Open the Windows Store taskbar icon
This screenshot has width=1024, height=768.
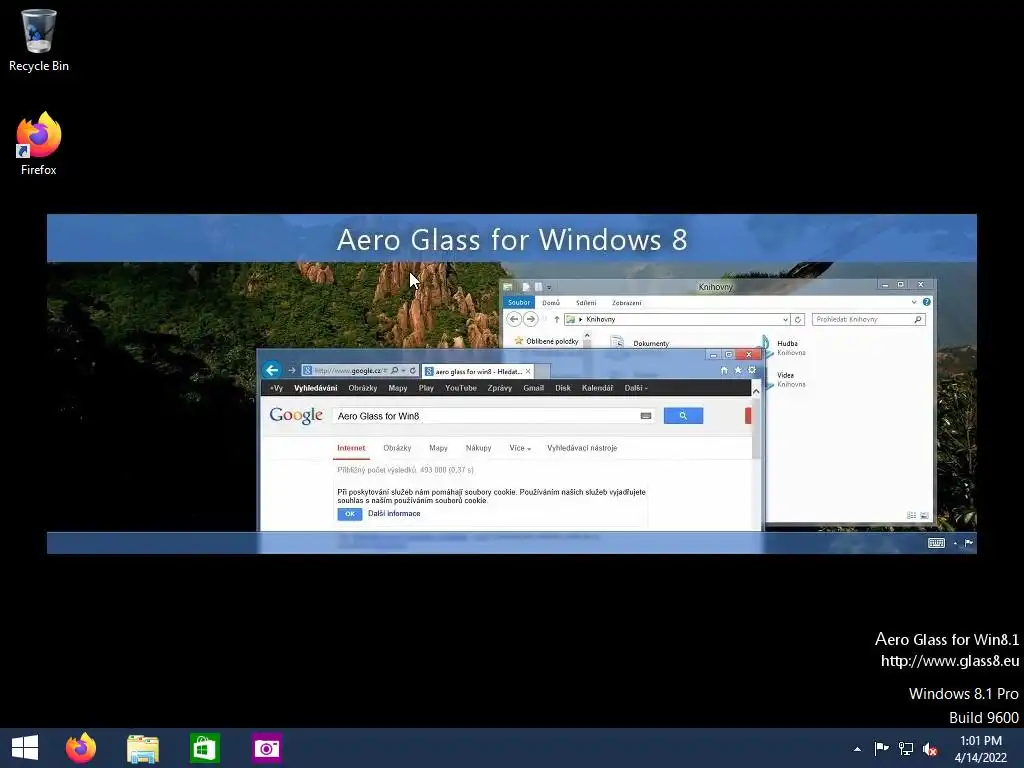(204, 748)
